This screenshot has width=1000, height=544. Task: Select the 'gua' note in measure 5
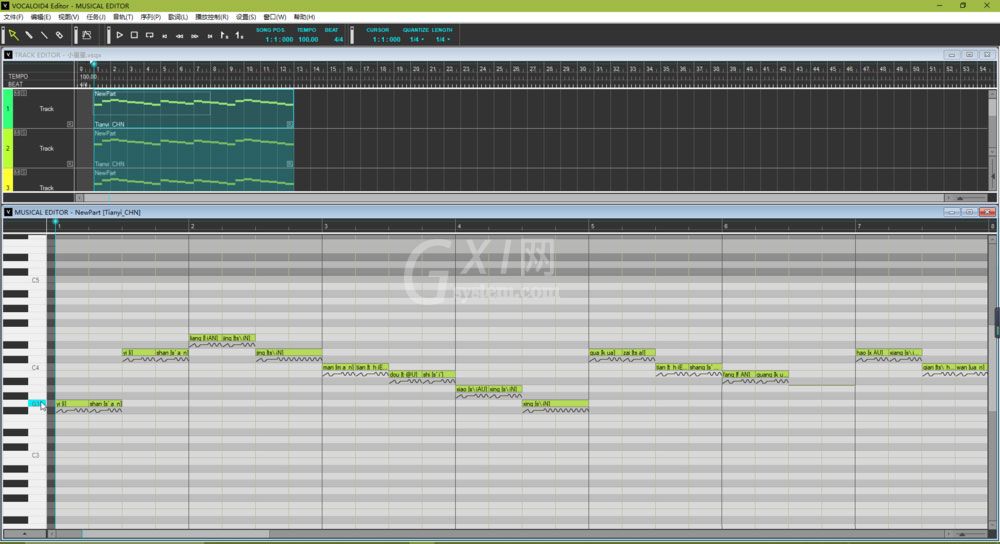tap(605, 353)
